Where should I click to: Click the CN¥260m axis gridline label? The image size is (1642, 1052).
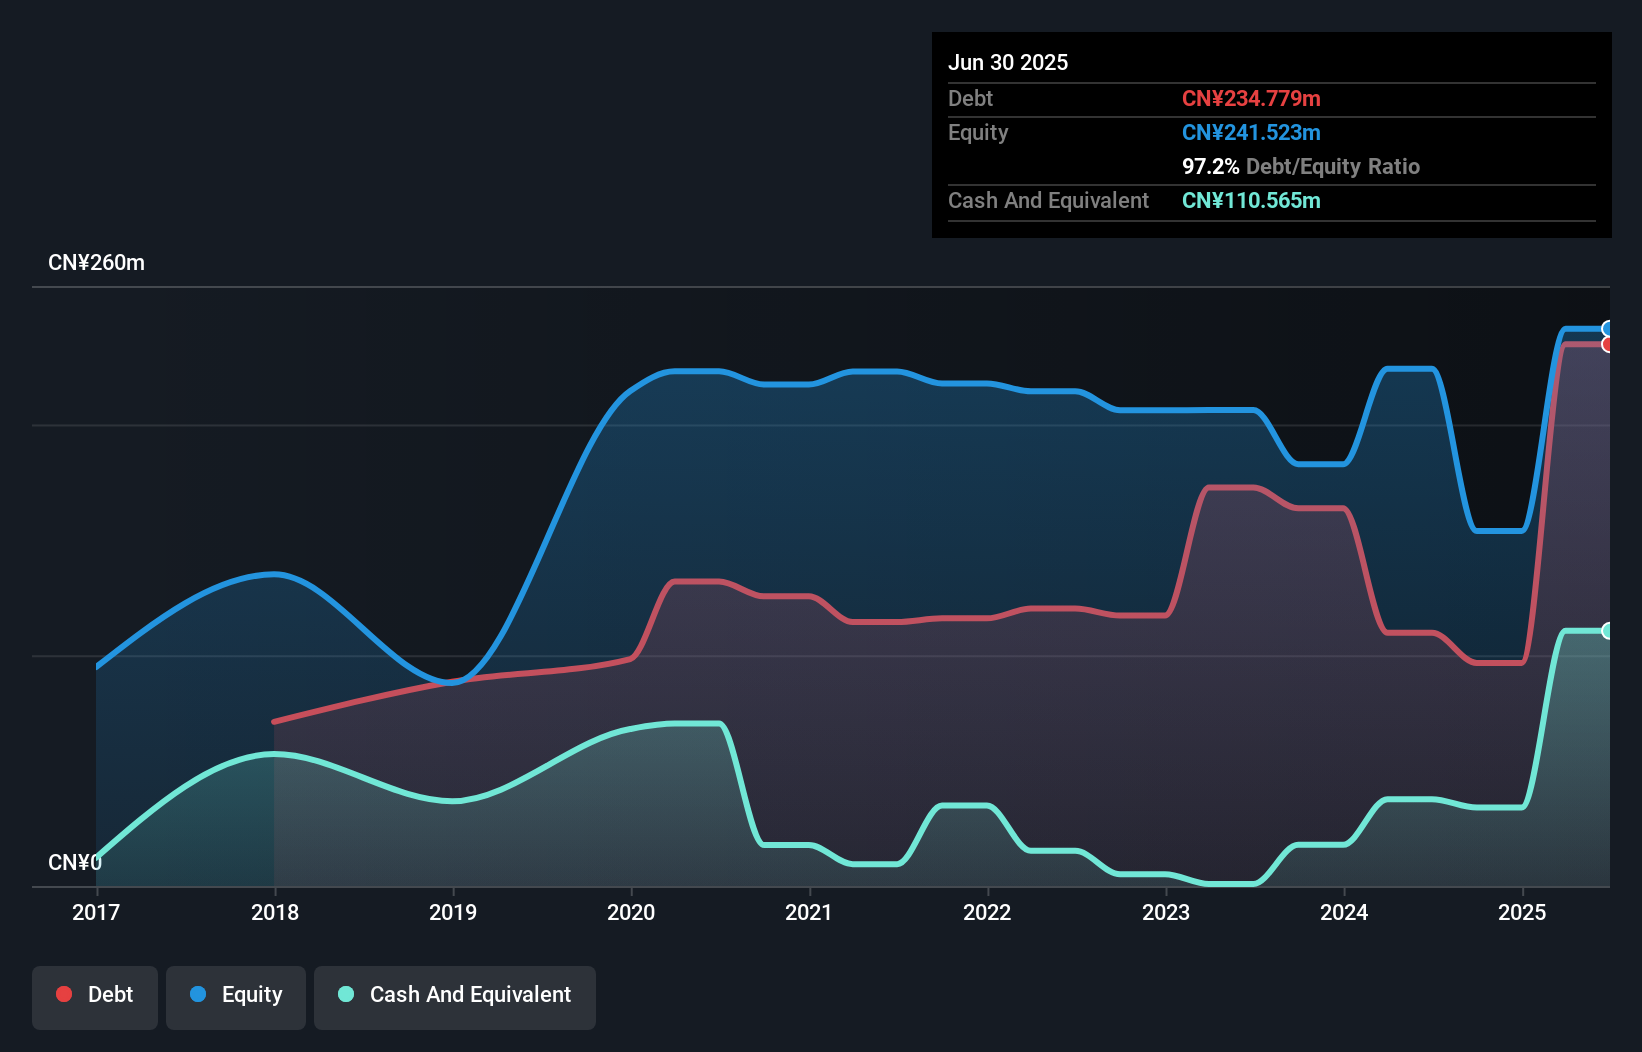pos(97,262)
